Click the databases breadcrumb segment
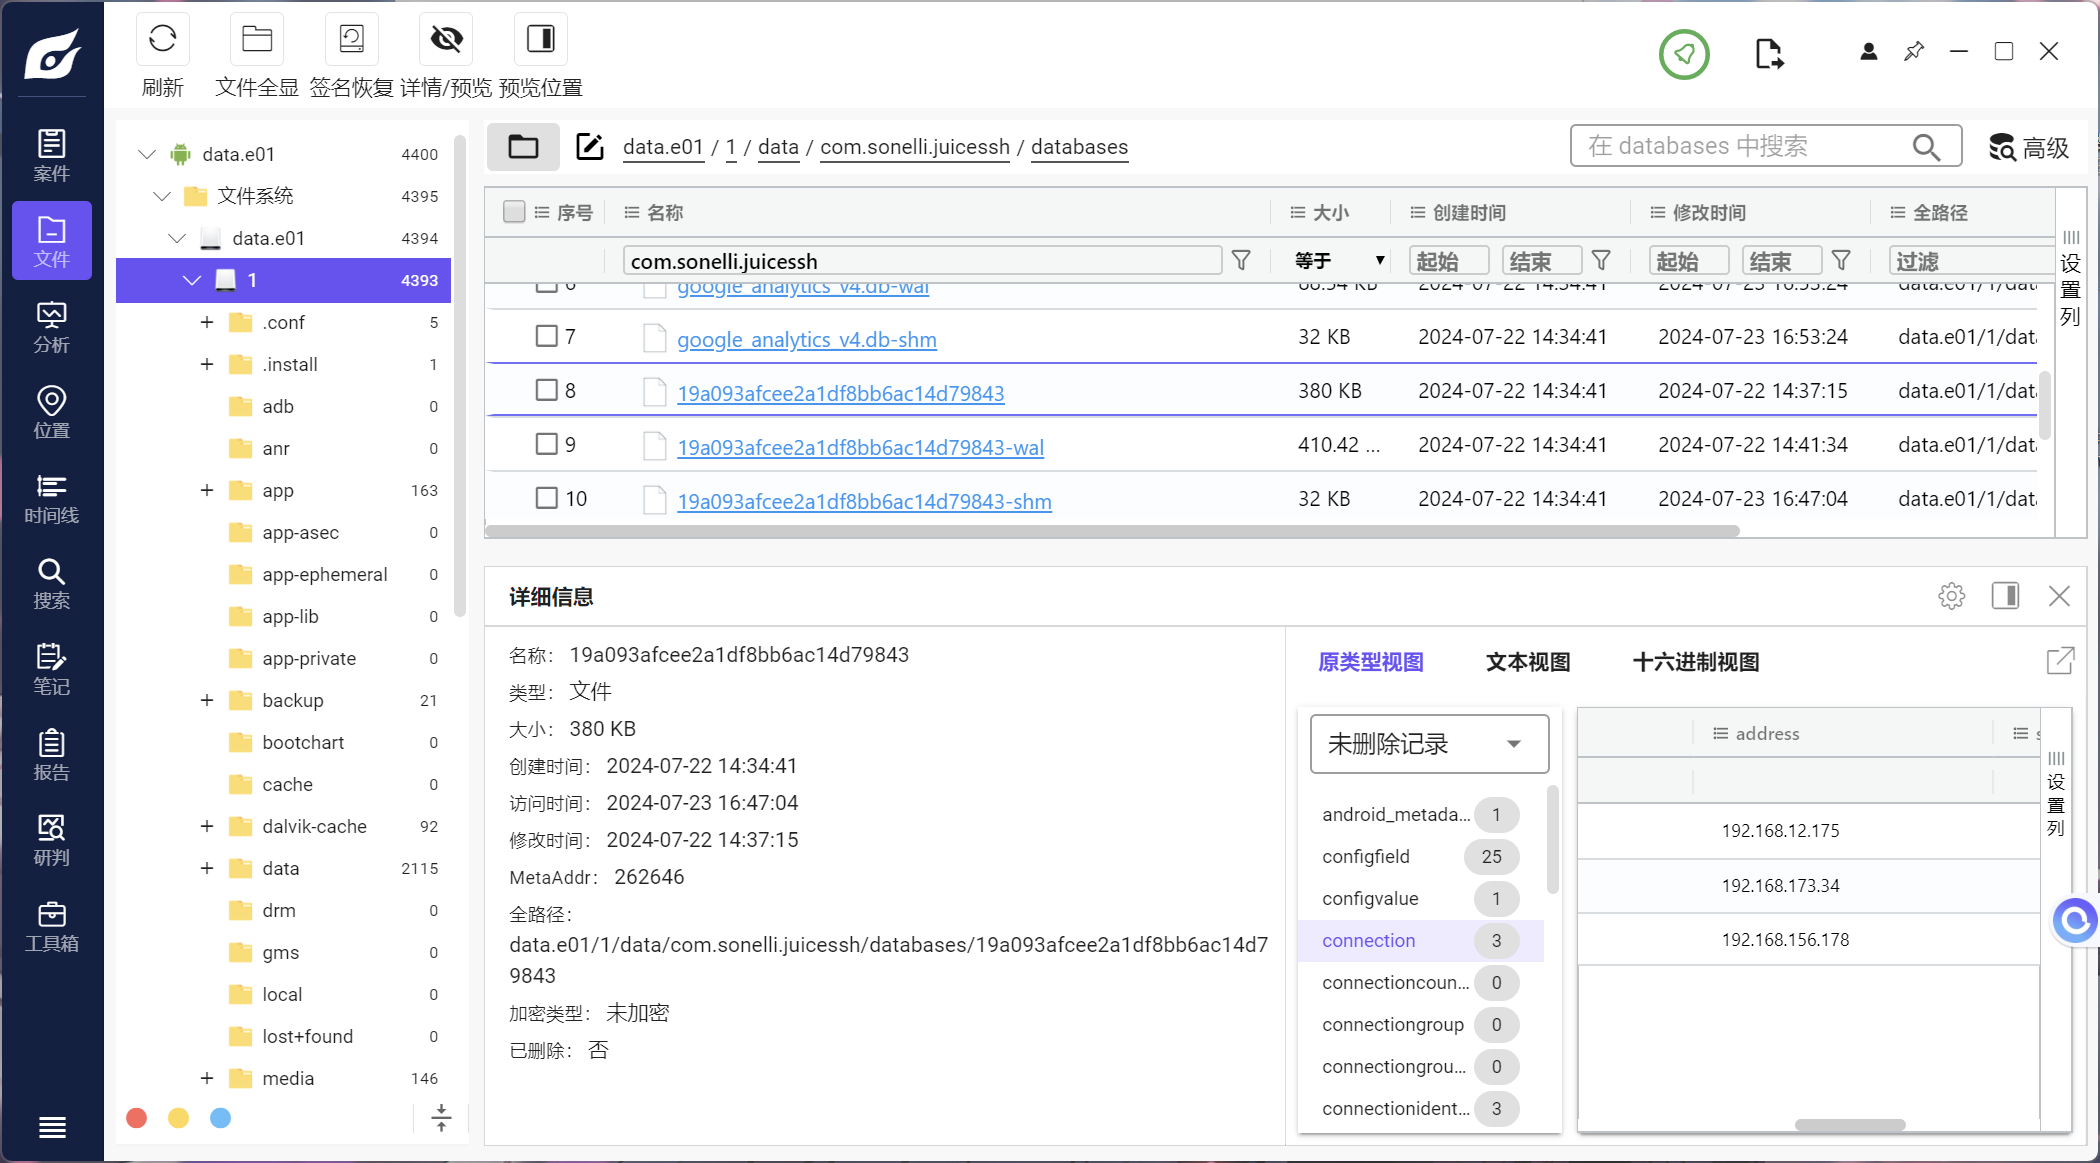 point(1079,147)
